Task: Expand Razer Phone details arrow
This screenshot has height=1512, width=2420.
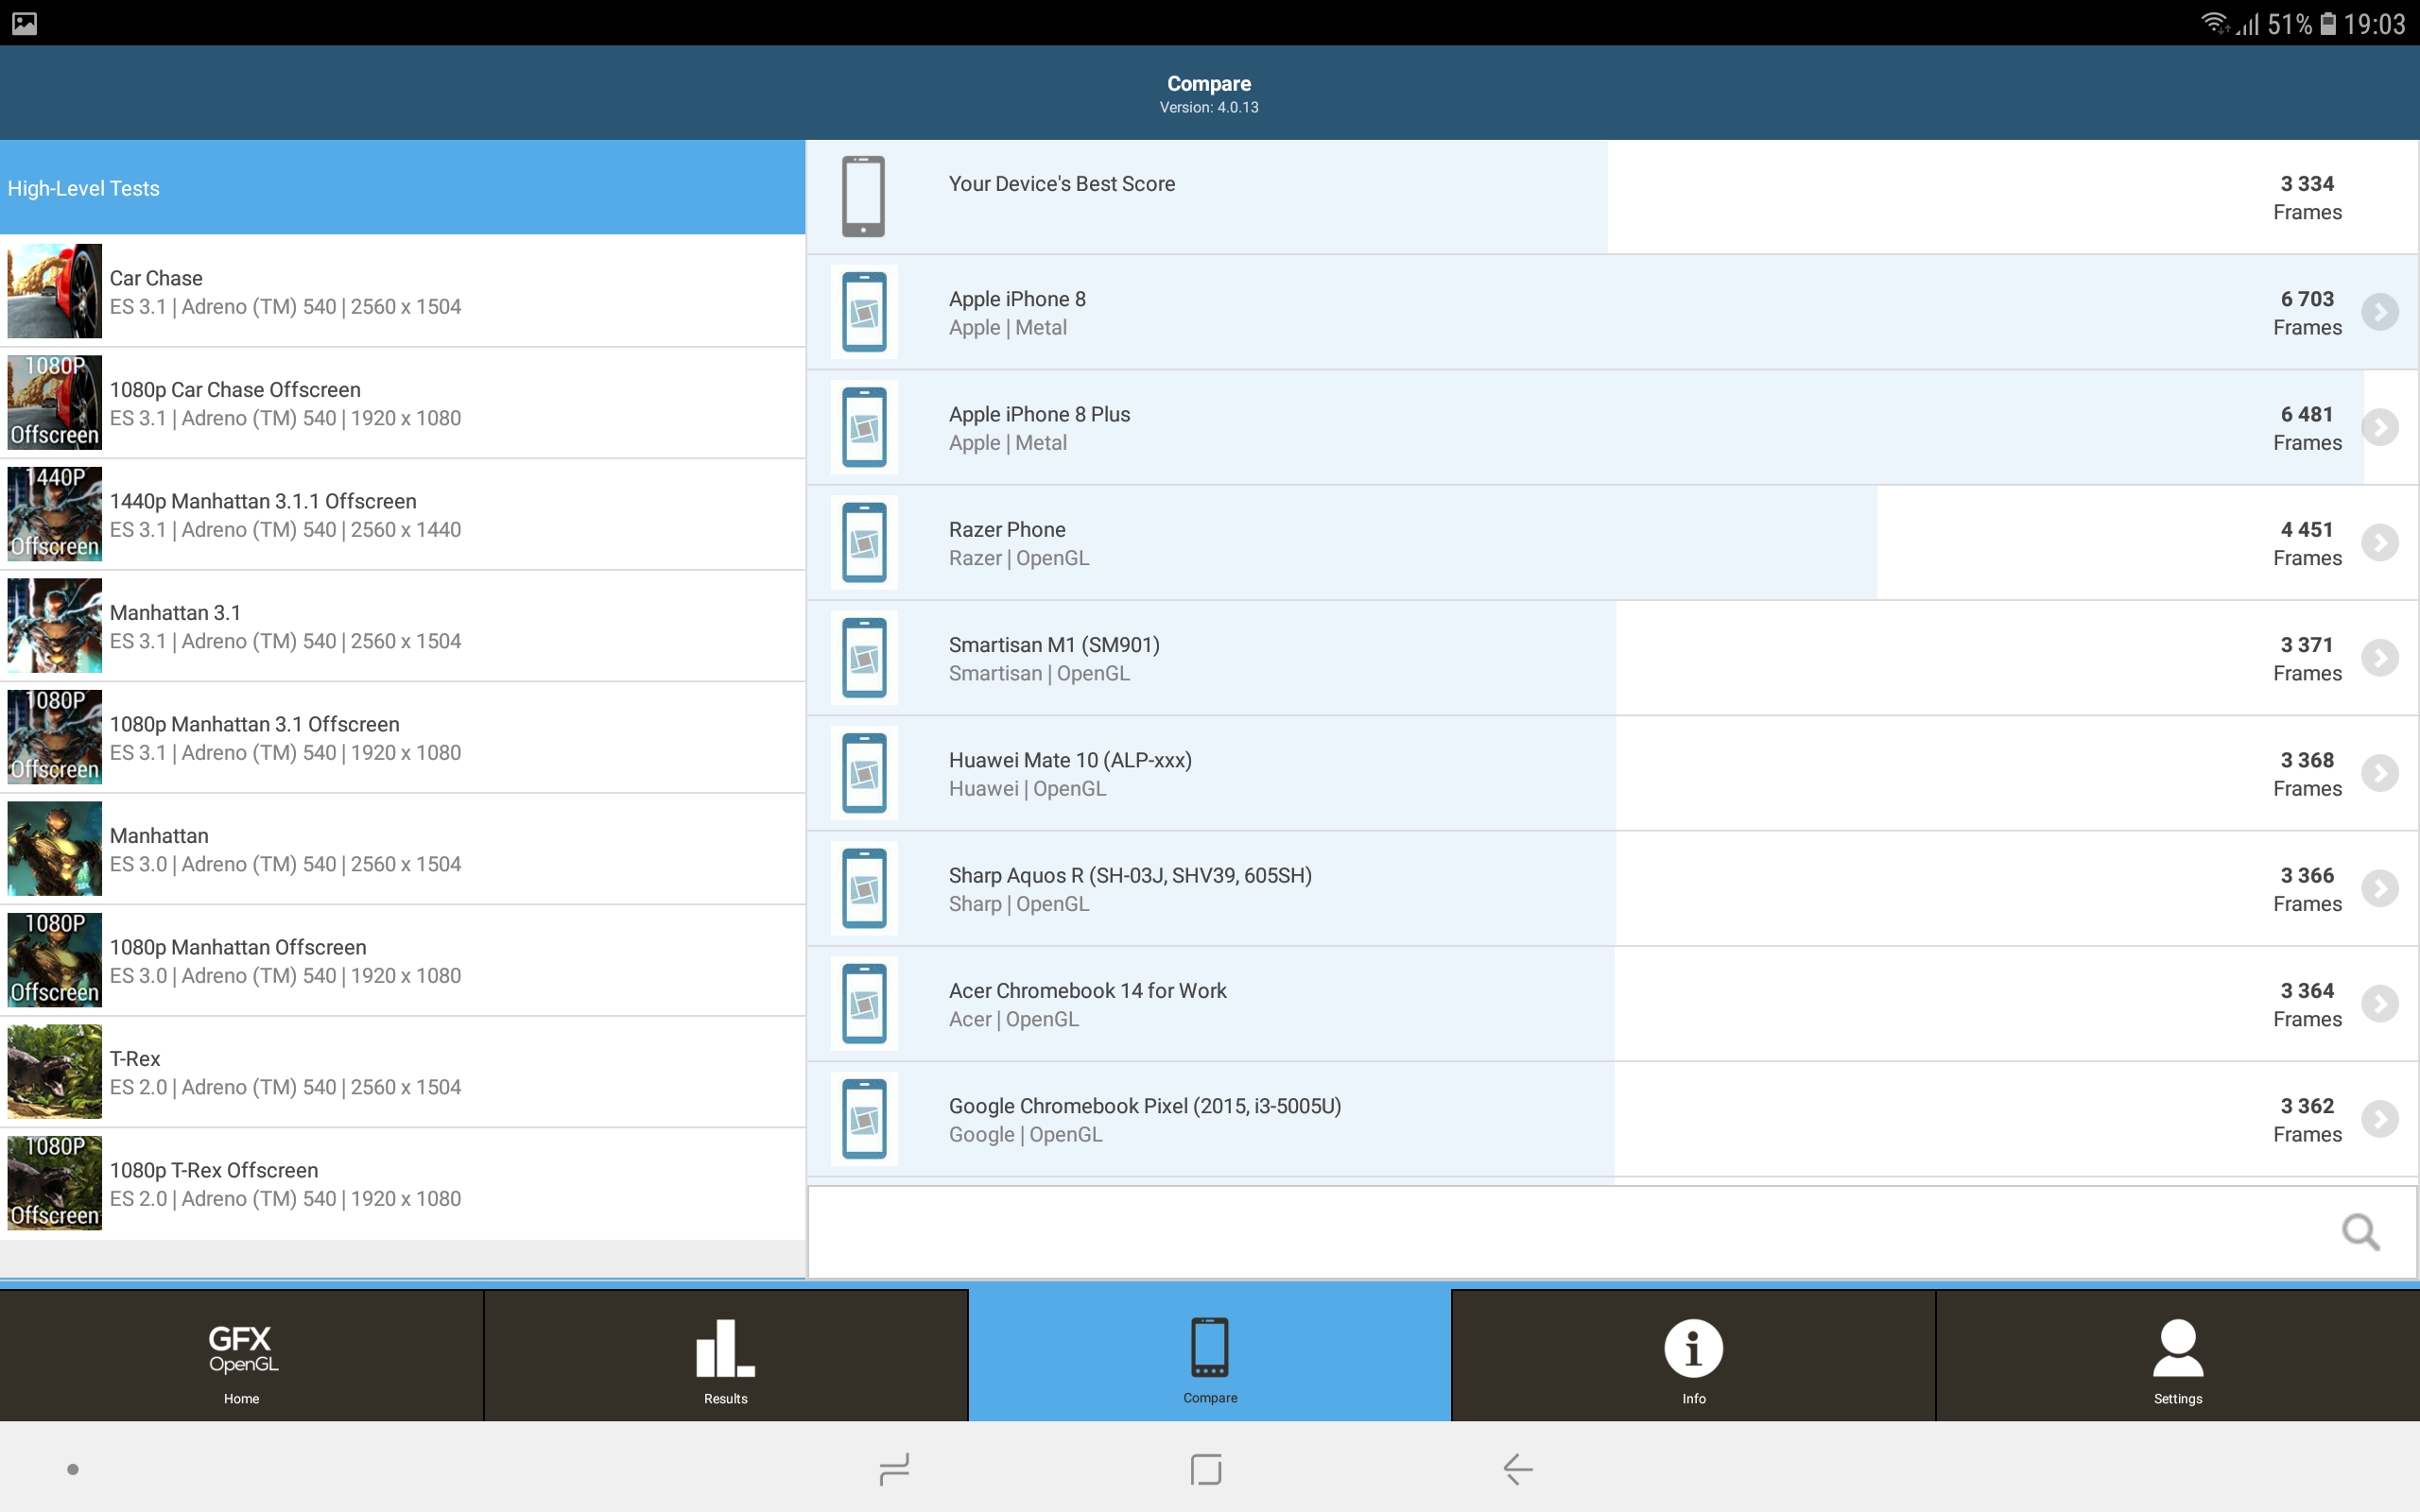Action: 2380,542
